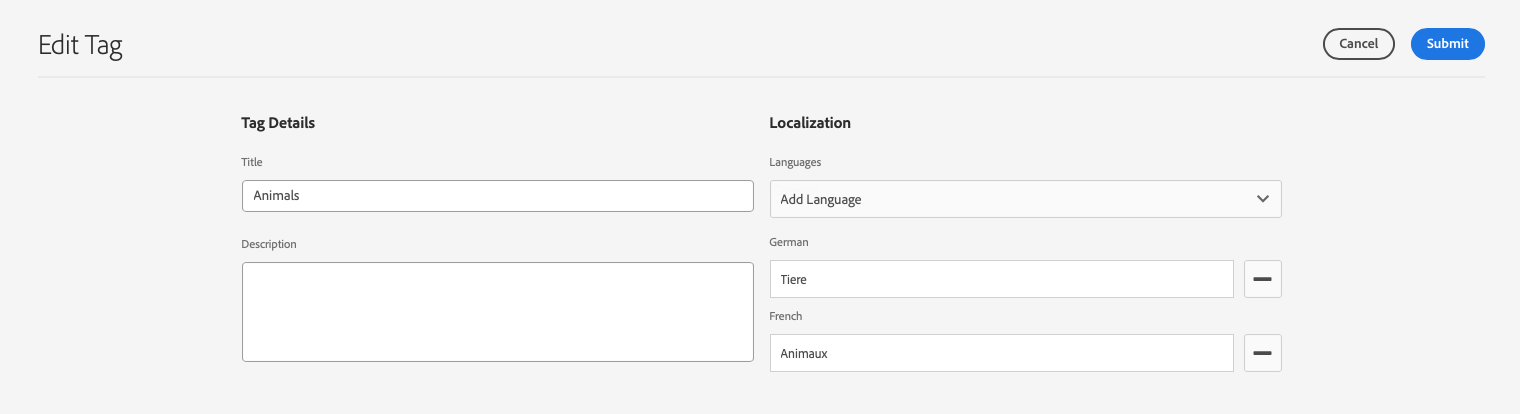Click inside the empty Description text area
The width and height of the screenshot is (1520, 414).
(x=497, y=311)
